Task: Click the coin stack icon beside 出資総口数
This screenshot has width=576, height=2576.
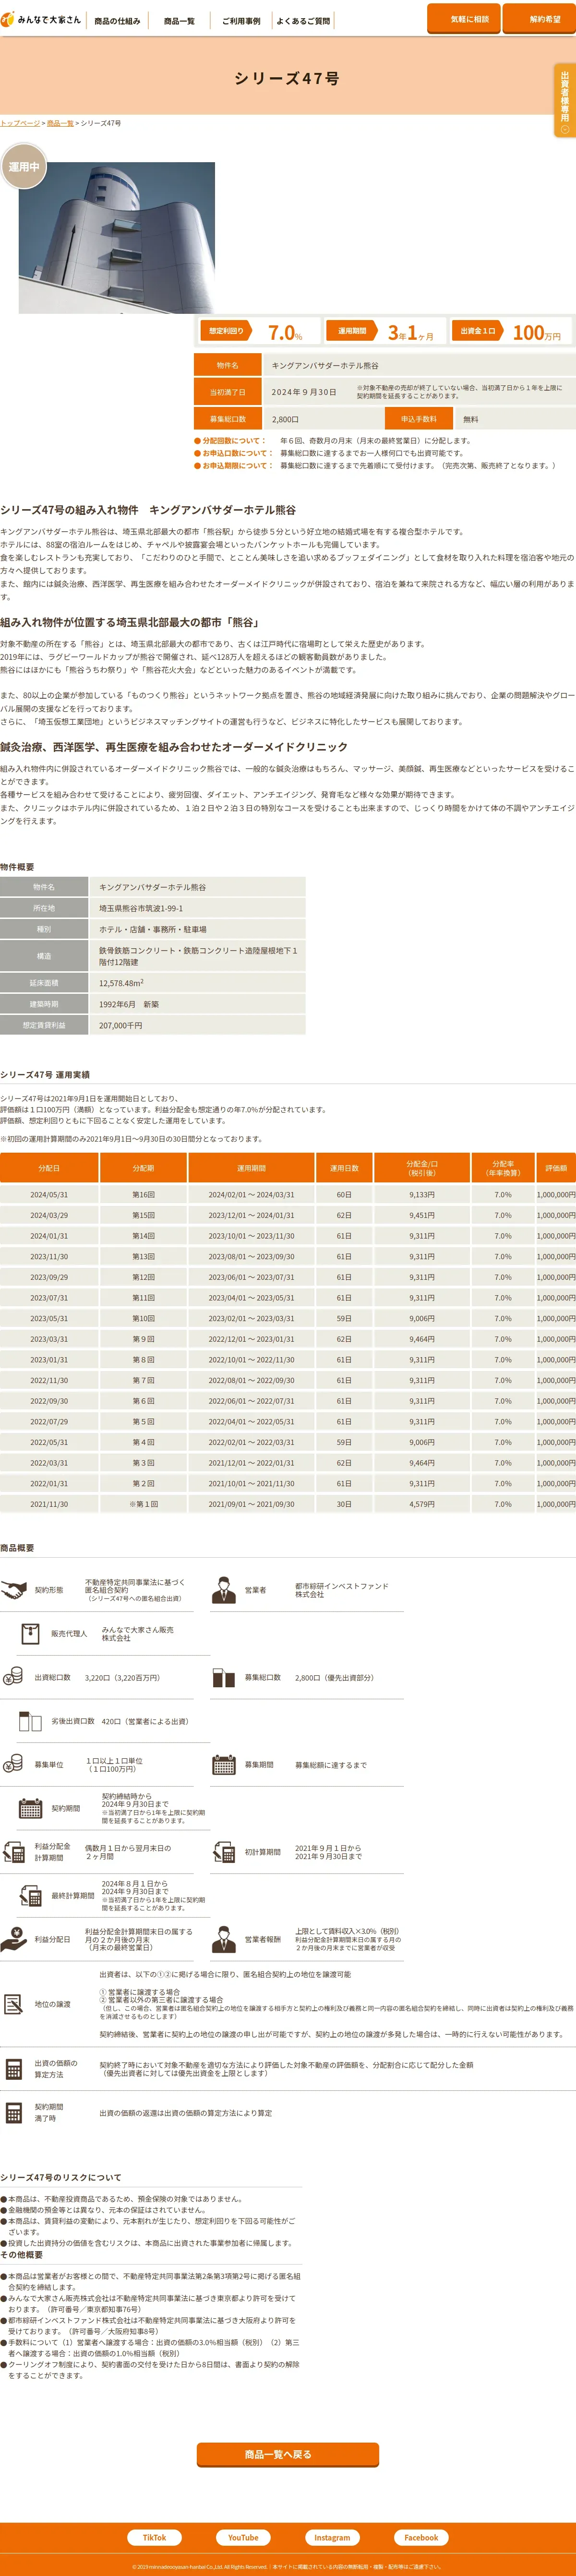Action: pyautogui.click(x=13, y=1677)
